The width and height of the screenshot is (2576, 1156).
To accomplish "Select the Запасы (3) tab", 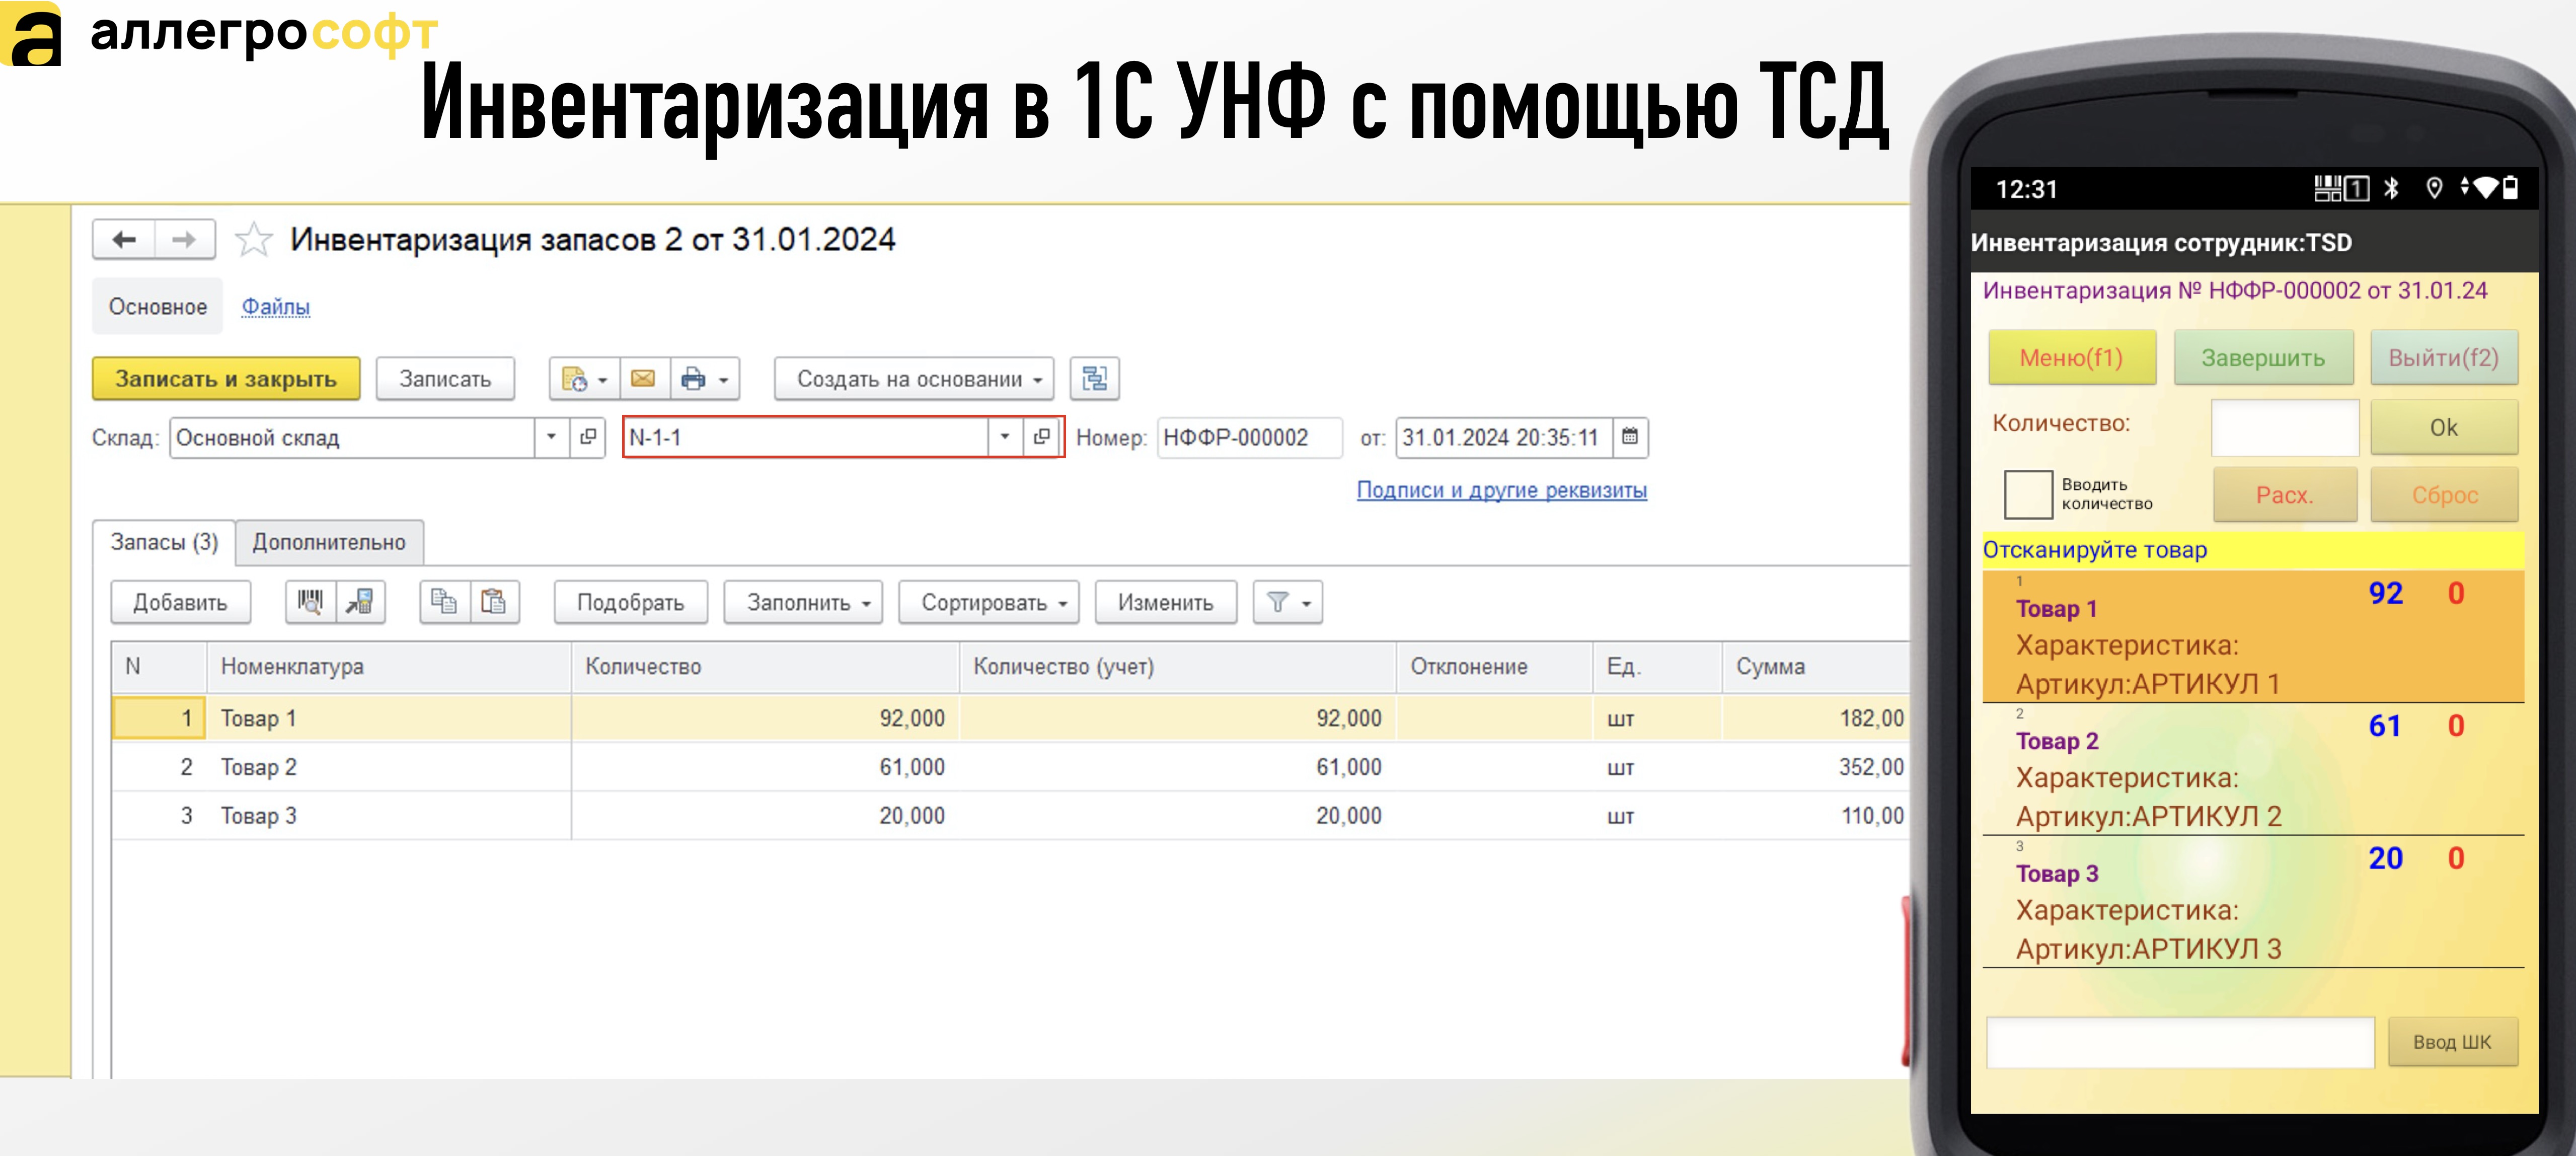I will tap(164, 542).
